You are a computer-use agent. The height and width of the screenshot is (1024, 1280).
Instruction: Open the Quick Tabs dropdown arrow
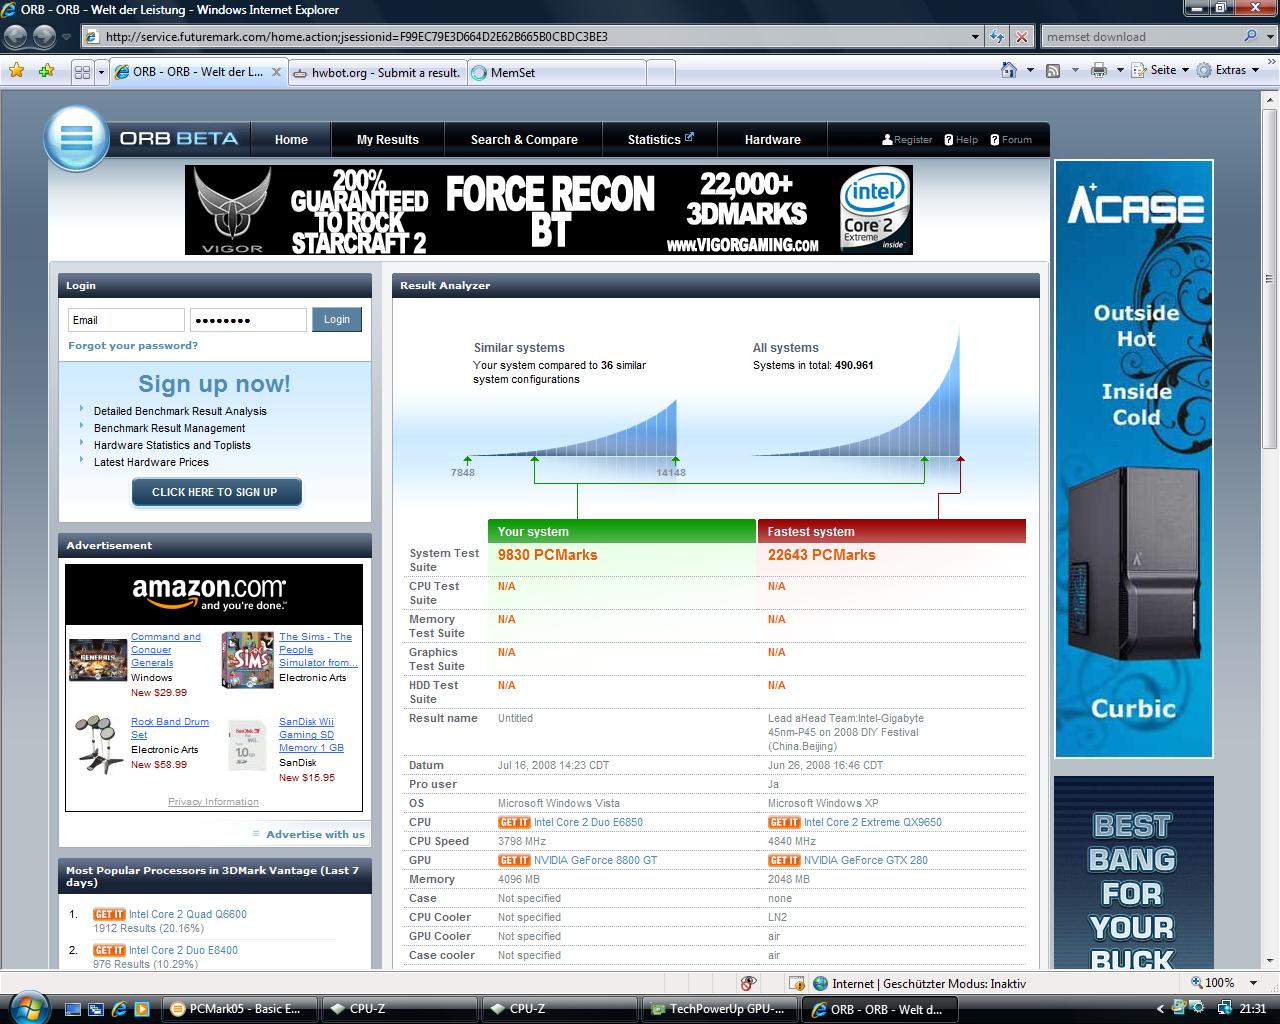[x=100, y=72]
